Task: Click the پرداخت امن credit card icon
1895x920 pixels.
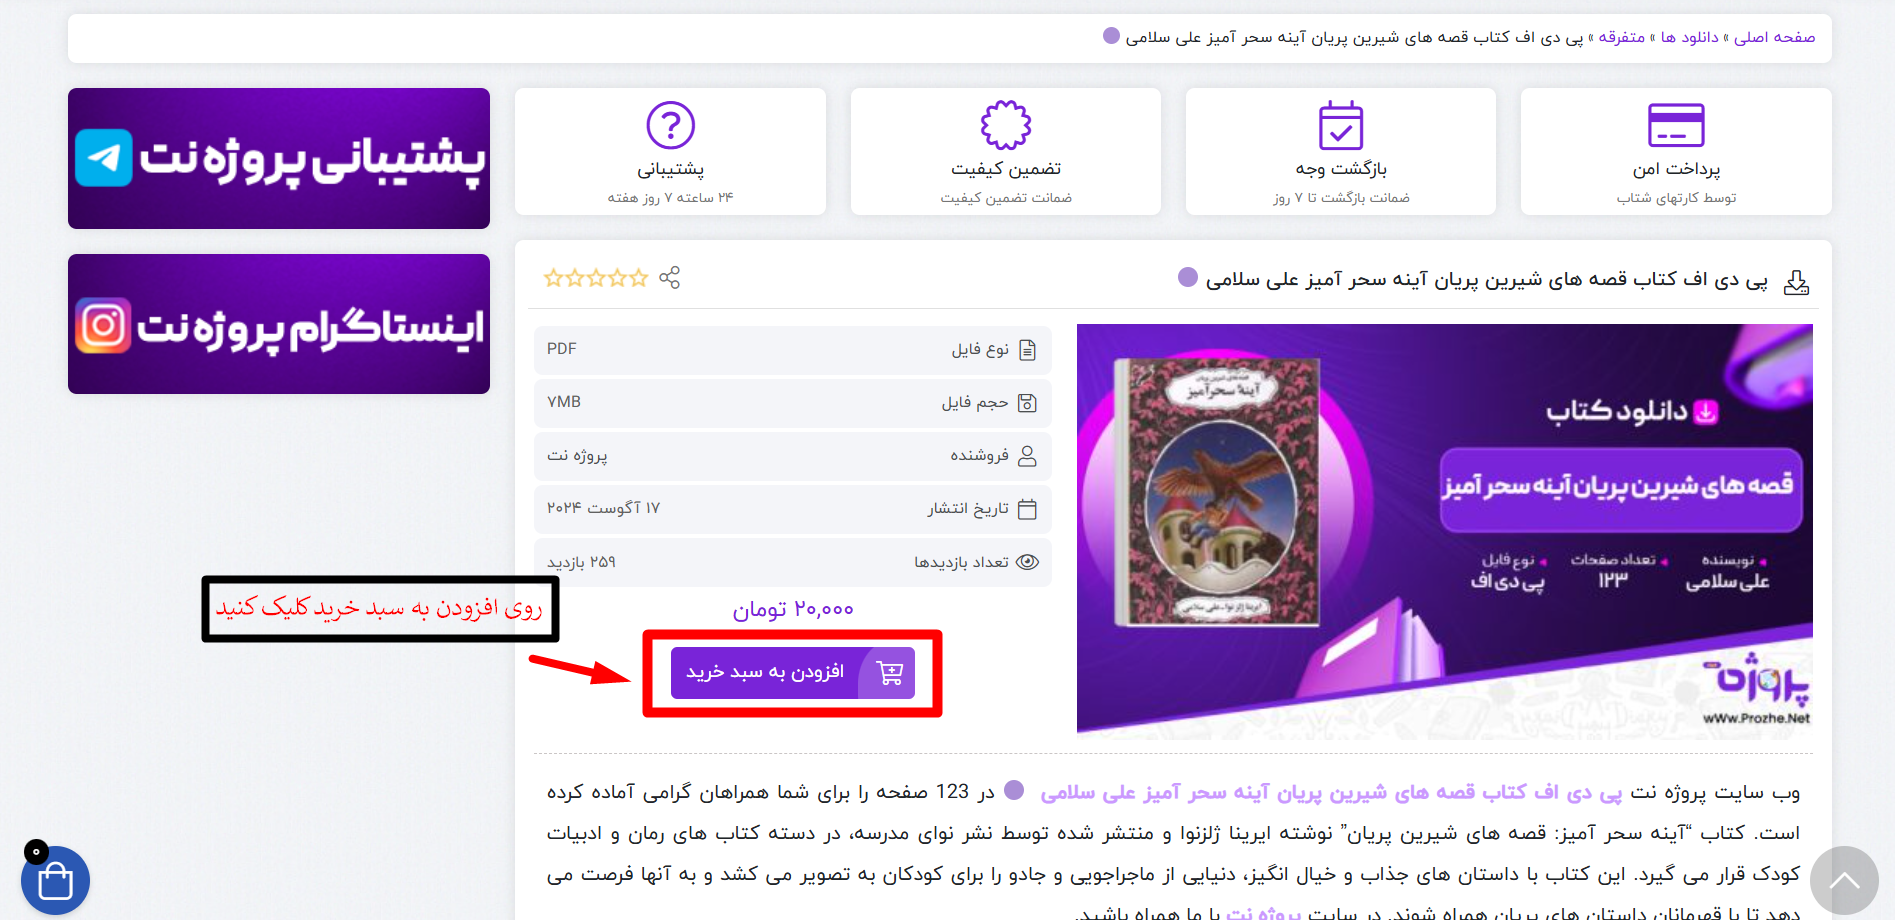Action: click(1676, 126)
